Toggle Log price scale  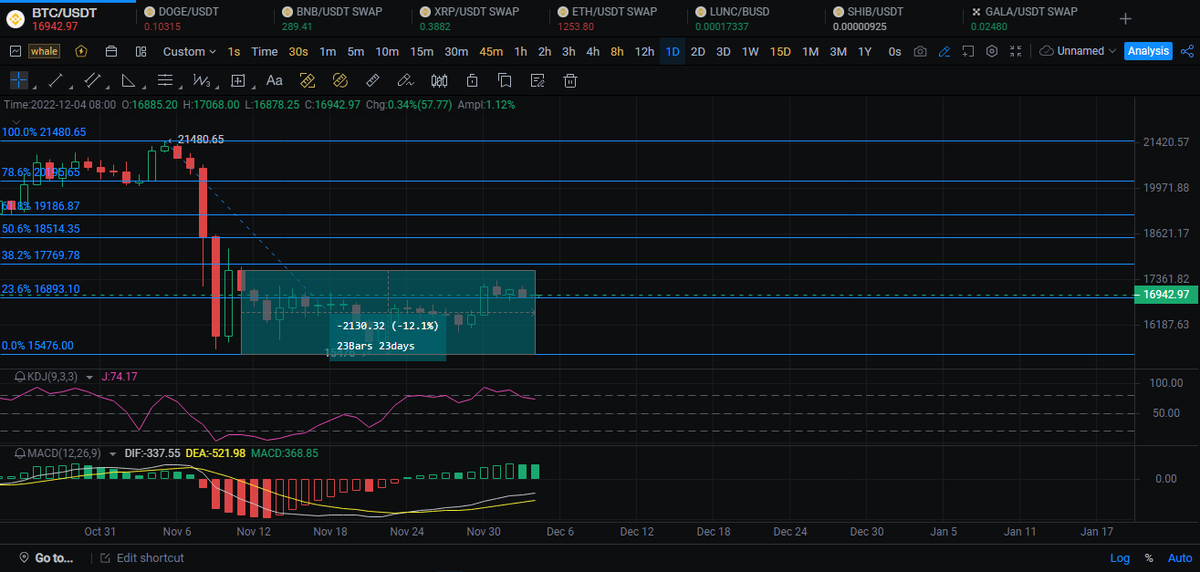(1120, 558)
